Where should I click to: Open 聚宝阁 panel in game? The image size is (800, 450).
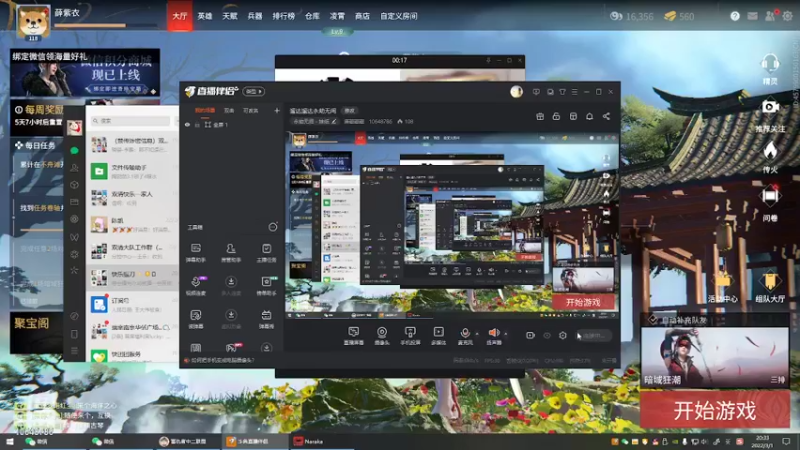coord(37,332)
